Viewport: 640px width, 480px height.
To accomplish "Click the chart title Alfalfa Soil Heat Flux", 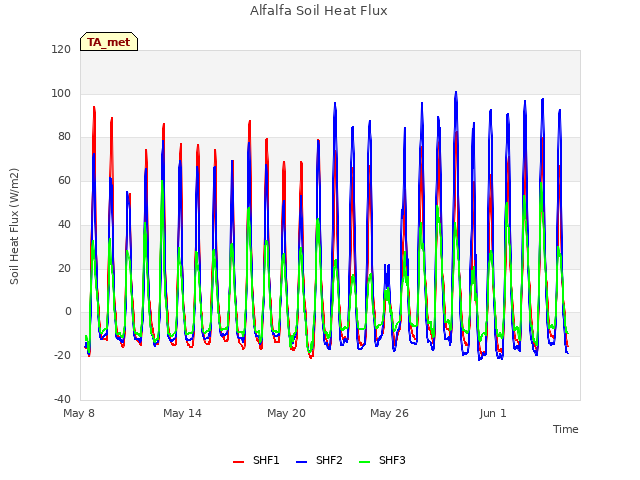I will click(x=319, y=11).
